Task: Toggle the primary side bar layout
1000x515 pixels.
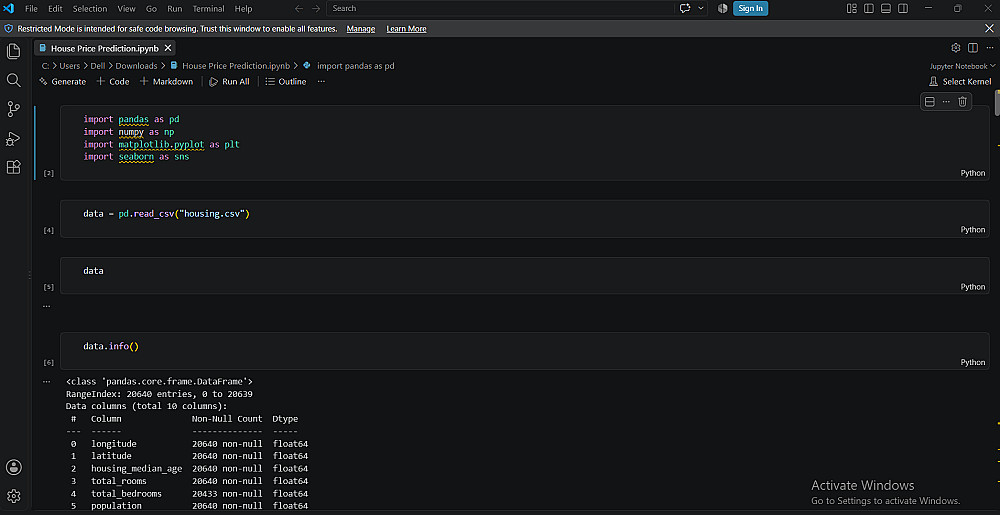Action: pos(869,8)
